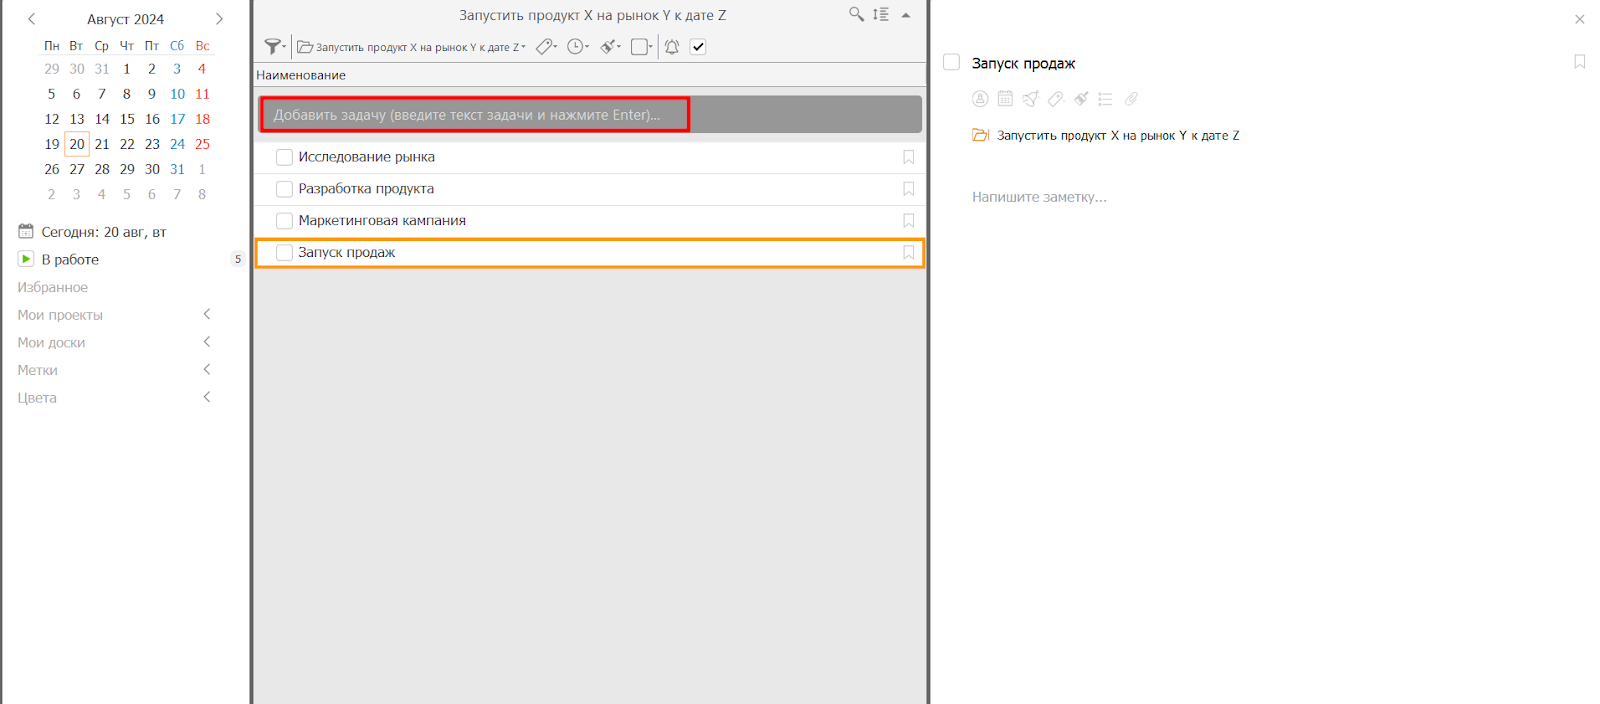
Task: Click the calendar icon next to Сегодня
Action: [26, 231]
